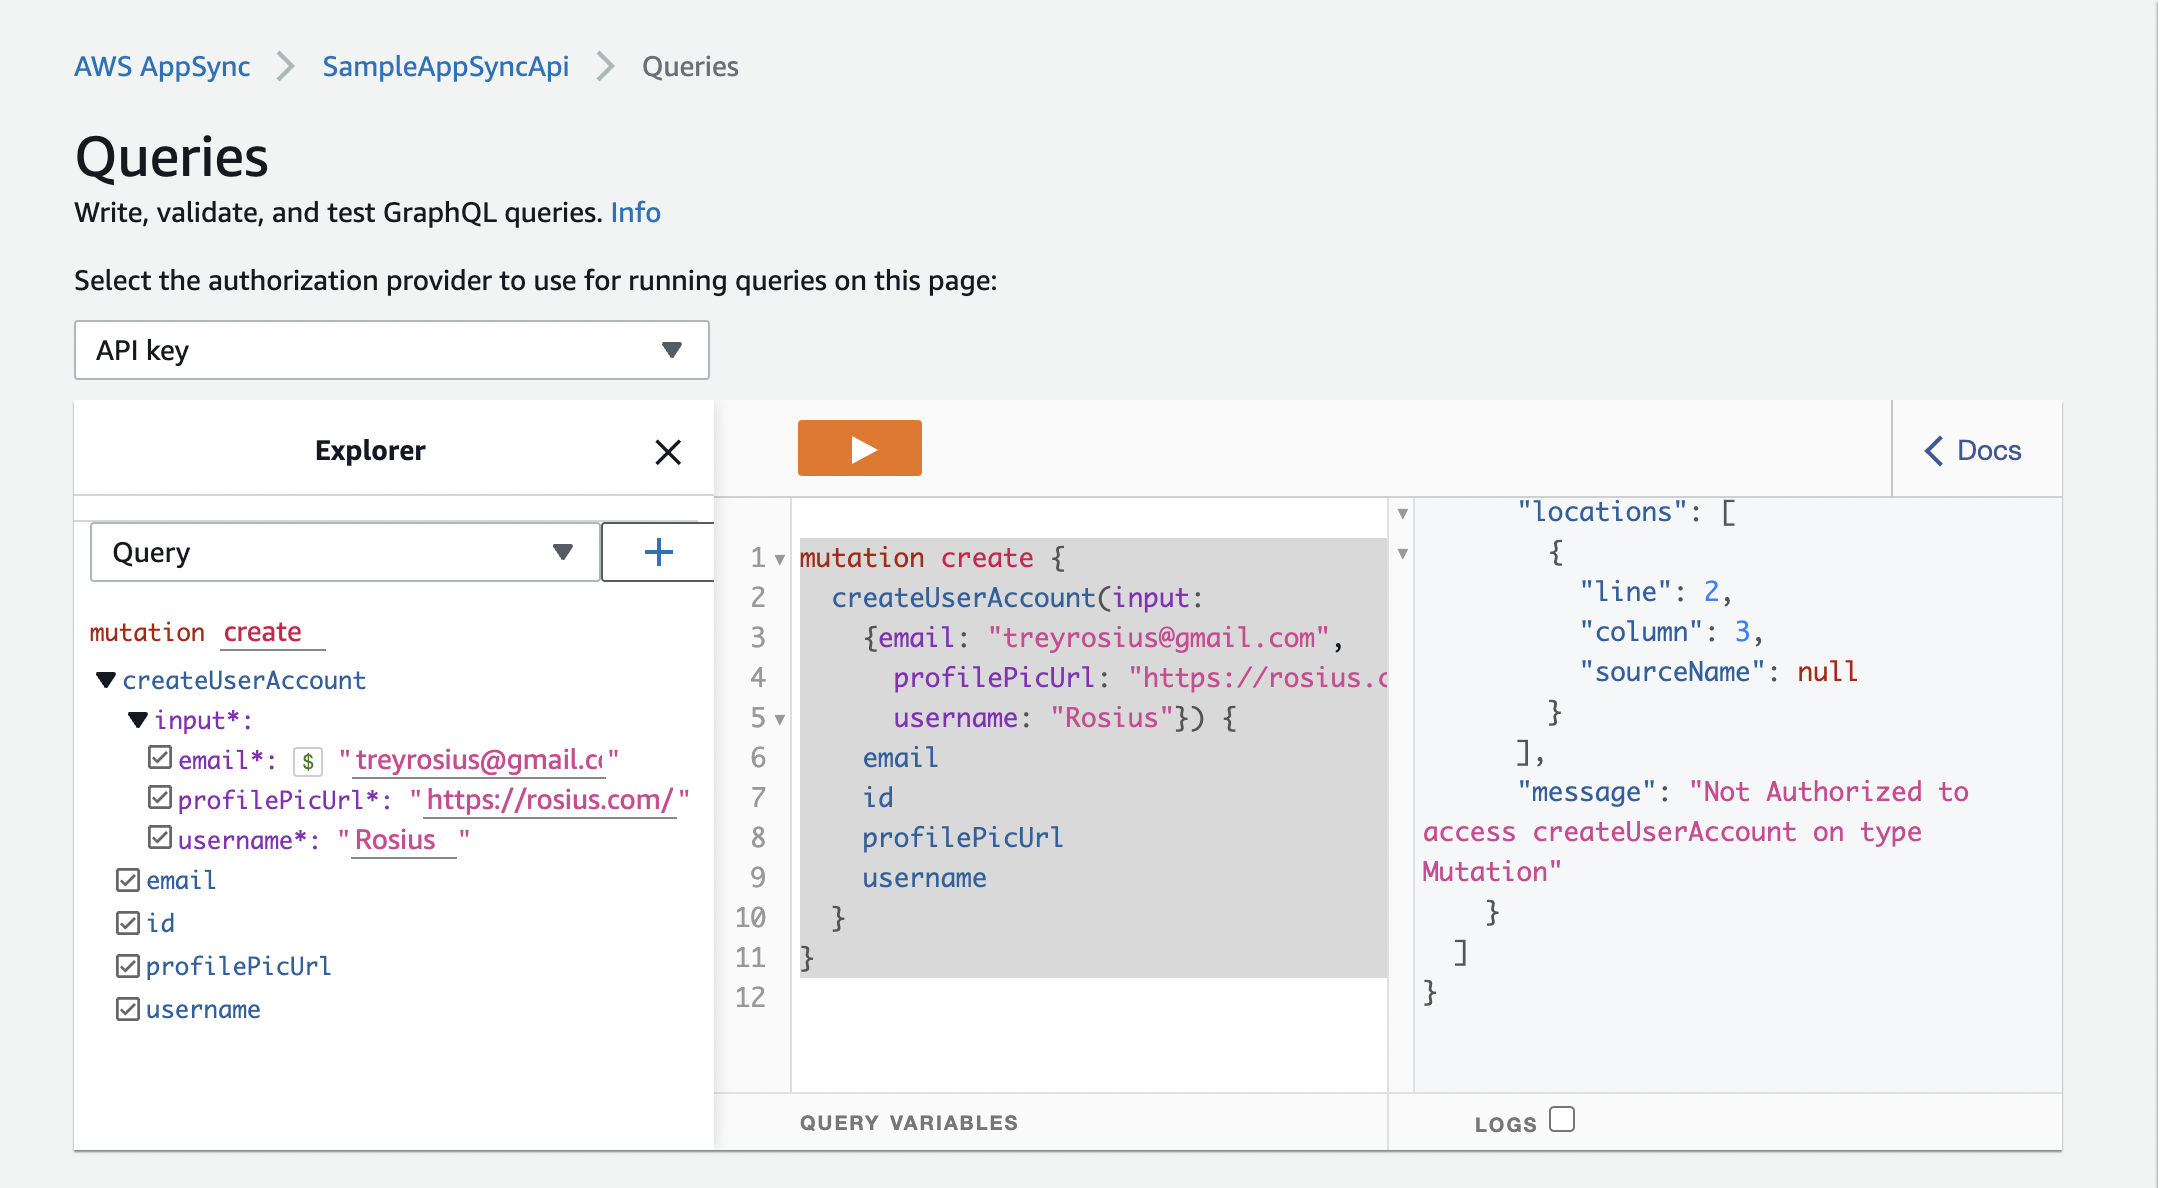Click createUserAccount(input: on editor line 2
The height and width of the screenshot is (1188, 2168).
pyautogui.click(x=1017, y=598)
